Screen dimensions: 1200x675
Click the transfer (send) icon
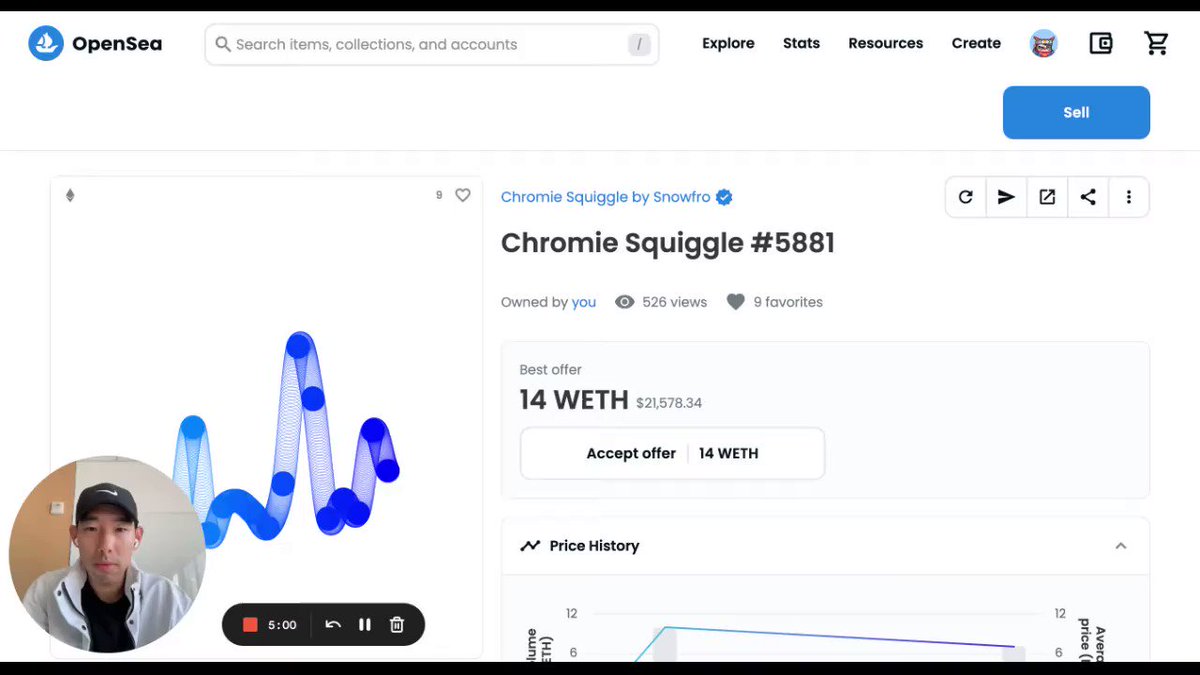(x=1006, y=197)
